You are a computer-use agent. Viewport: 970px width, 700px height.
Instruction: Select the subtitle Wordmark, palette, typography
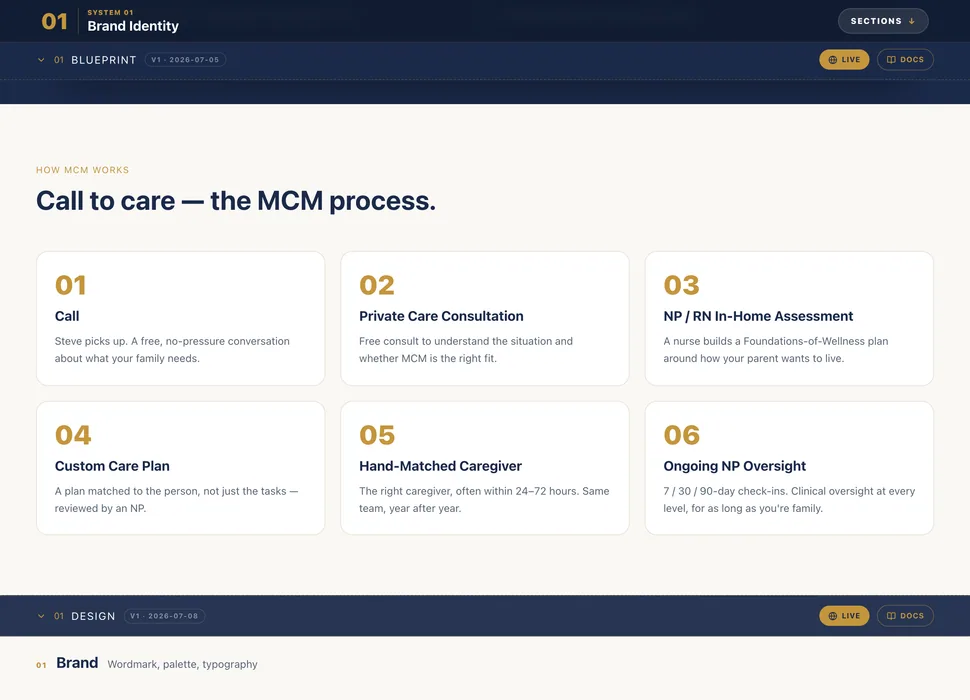[x=182, y=664]
